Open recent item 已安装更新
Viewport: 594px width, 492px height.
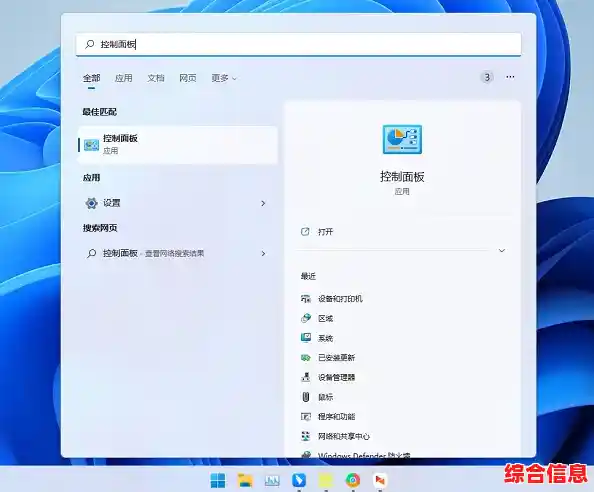pyautogui.click(x=336, y=358)
